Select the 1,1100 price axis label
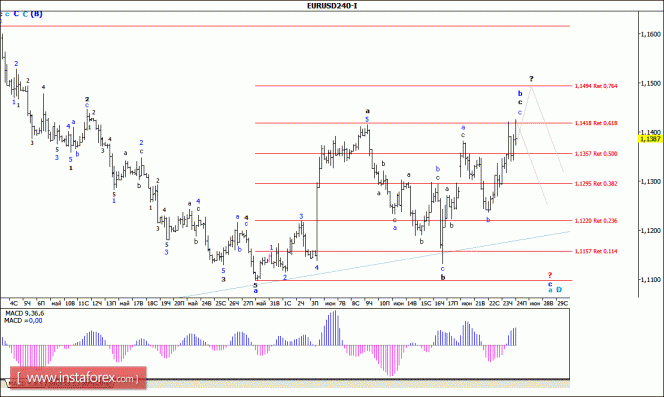The width and height of the screenshot is (664, 397). [x=651, y=280]
